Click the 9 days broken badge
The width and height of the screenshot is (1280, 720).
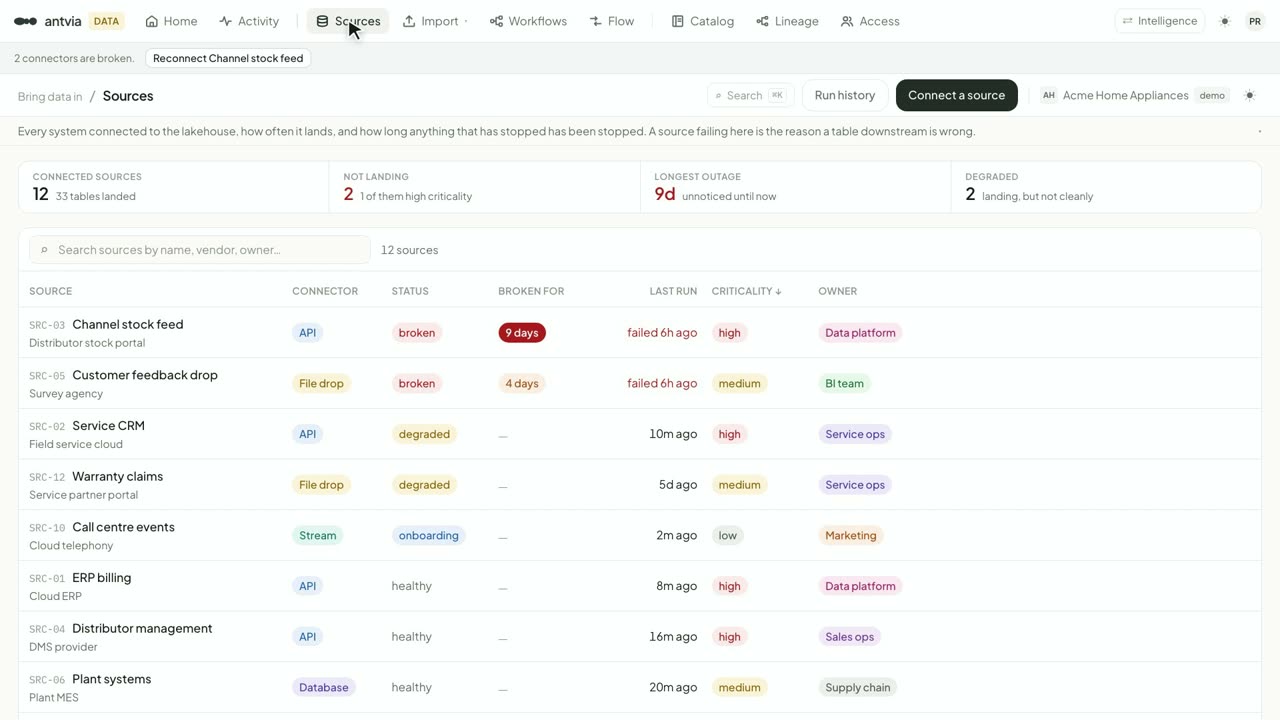click(522, 333)
